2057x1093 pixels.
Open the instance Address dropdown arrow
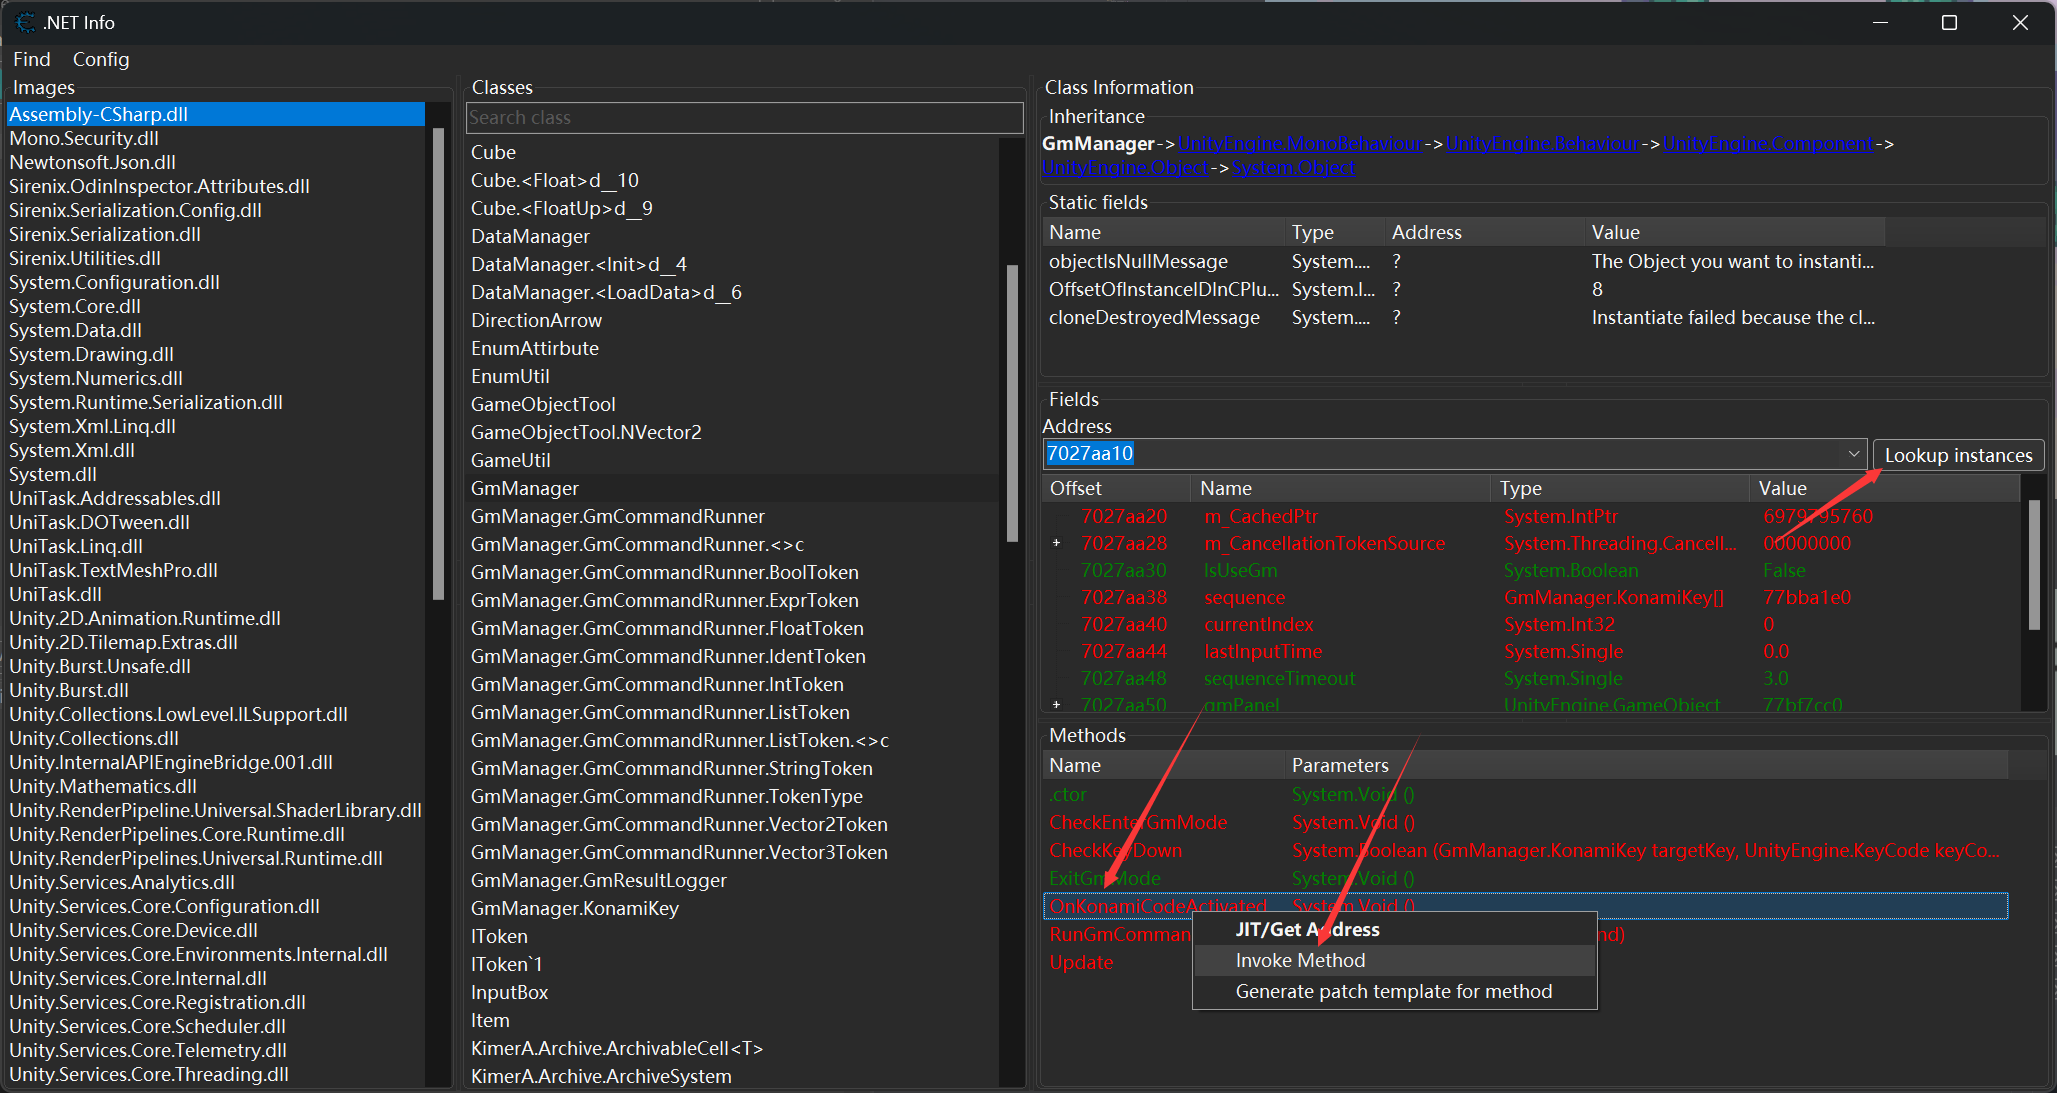click(x=1854, y=454)
